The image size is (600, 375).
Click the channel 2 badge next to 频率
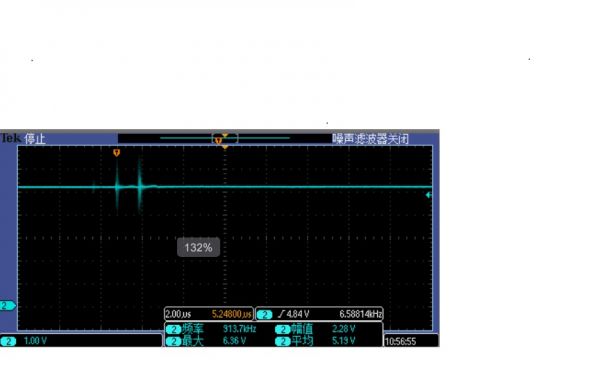pos(173,329)
